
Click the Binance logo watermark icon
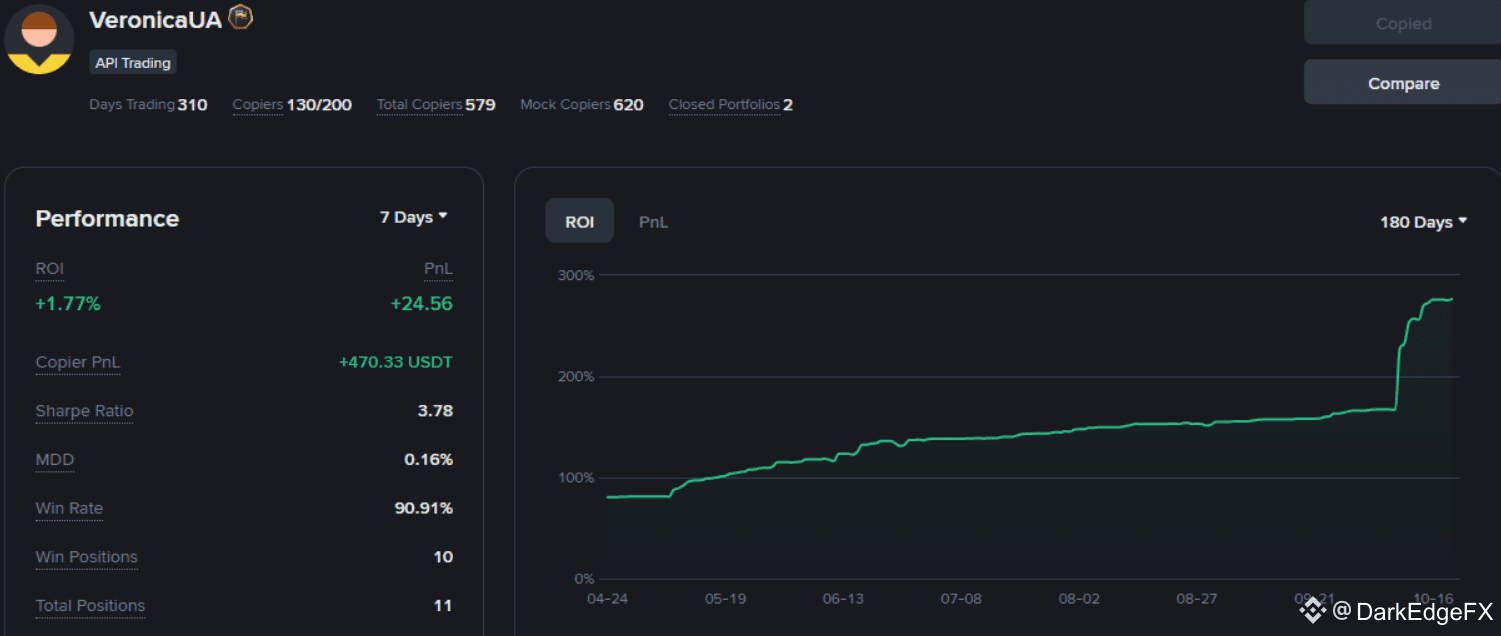(1311, 610)
